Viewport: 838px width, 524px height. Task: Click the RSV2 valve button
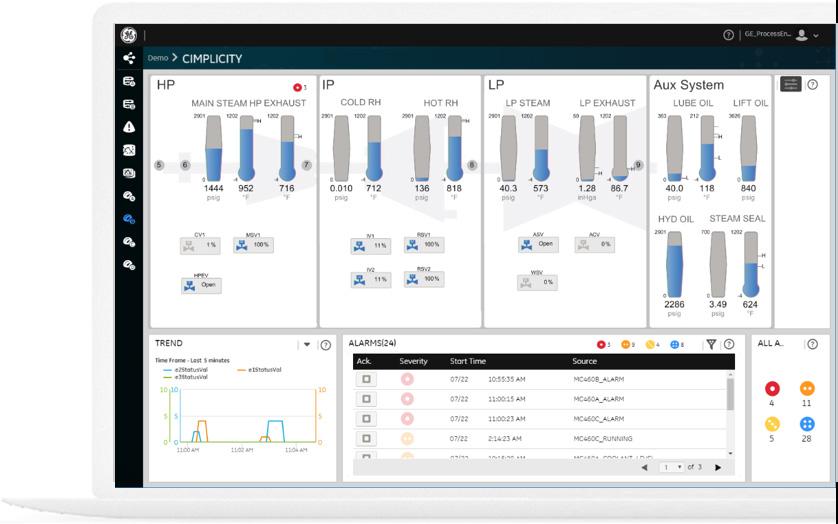[424, 279]
